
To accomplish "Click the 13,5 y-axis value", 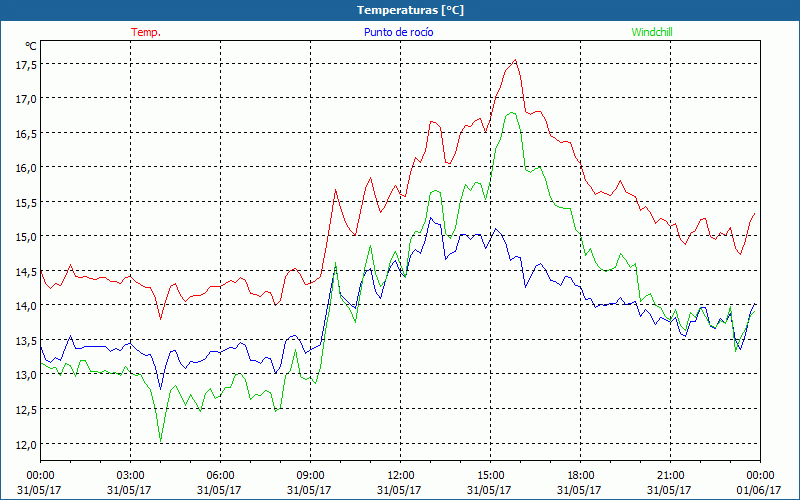I will tap(27, 341).
